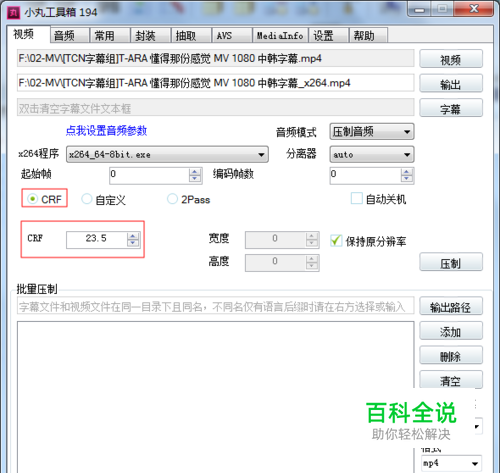This screenshot has height=473, width=500.
Task: Open the 常用 tab
Action: point(110,35)
